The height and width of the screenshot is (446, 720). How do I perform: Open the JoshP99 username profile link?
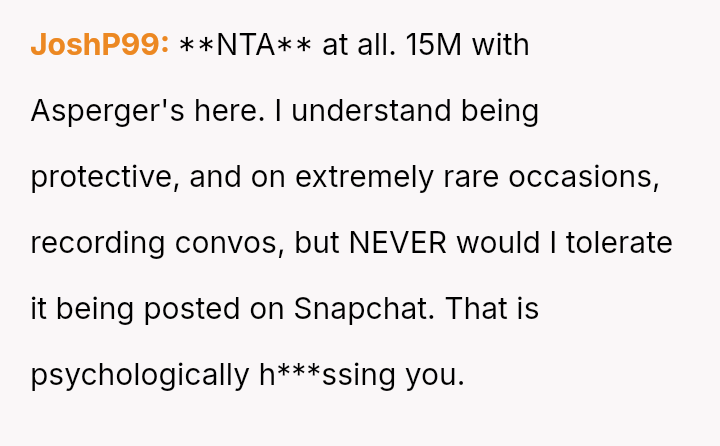tap(100, 46)
